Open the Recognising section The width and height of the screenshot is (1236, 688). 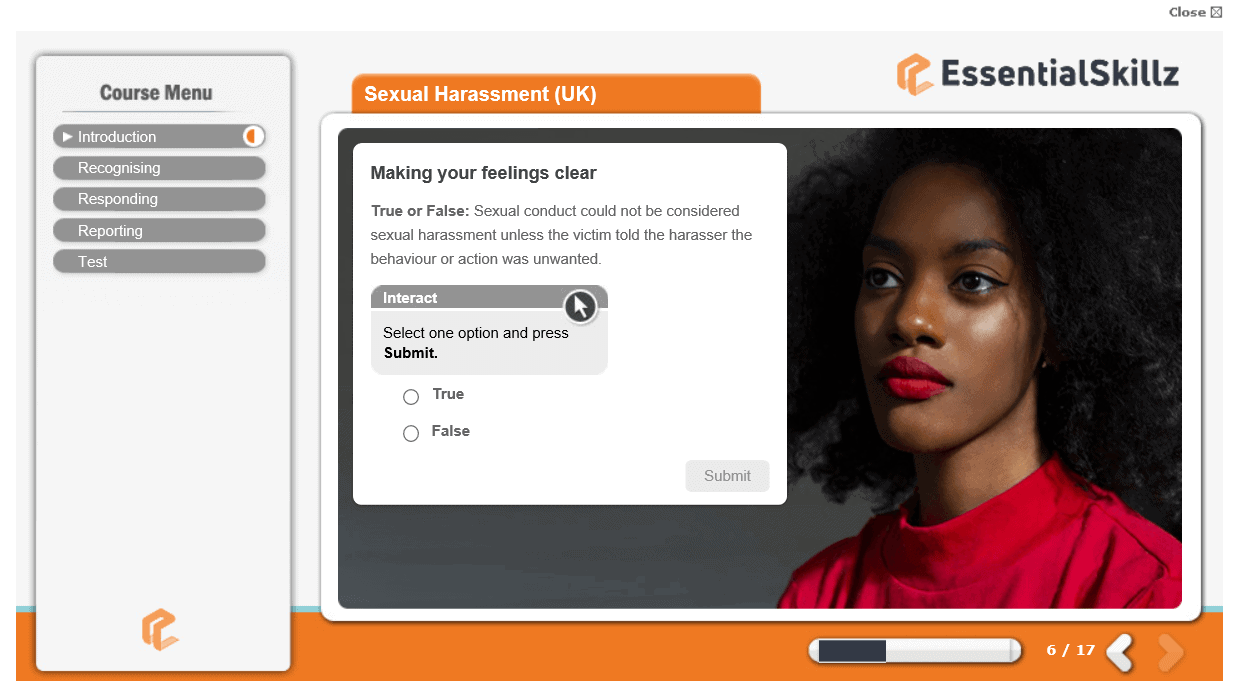[159, 168]
